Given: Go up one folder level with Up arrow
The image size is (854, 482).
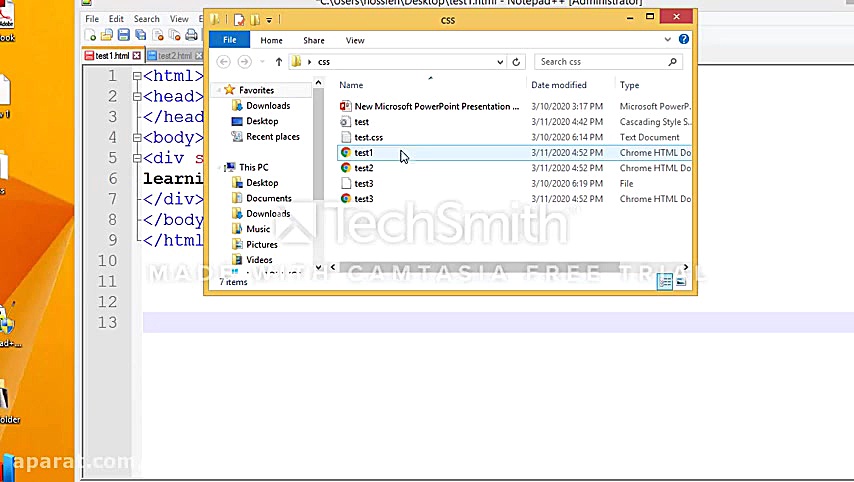Looking at the screenshot, I should pyautogui.click(x=278, y=62).
